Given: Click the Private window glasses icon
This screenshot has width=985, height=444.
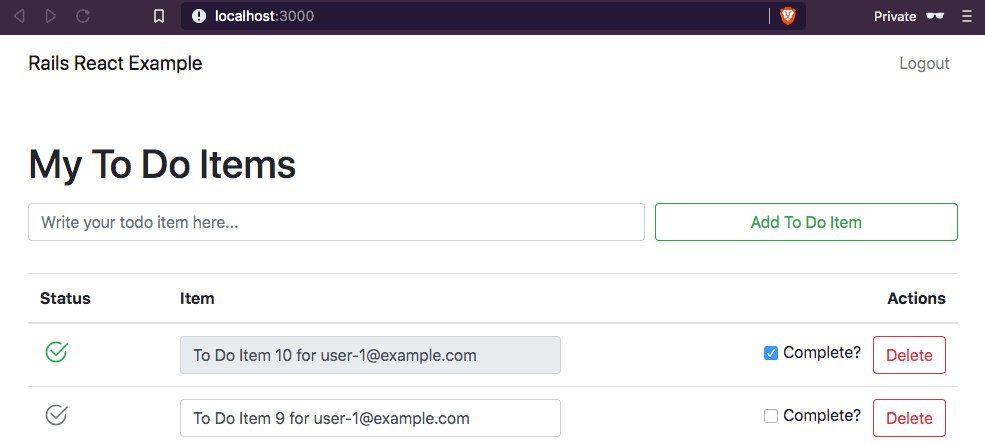Looking at the screenshot, I should pos(935,16).
